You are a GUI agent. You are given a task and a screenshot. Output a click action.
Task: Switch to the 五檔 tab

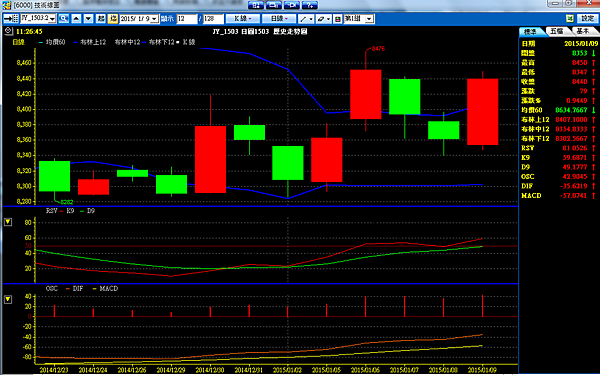557,31
